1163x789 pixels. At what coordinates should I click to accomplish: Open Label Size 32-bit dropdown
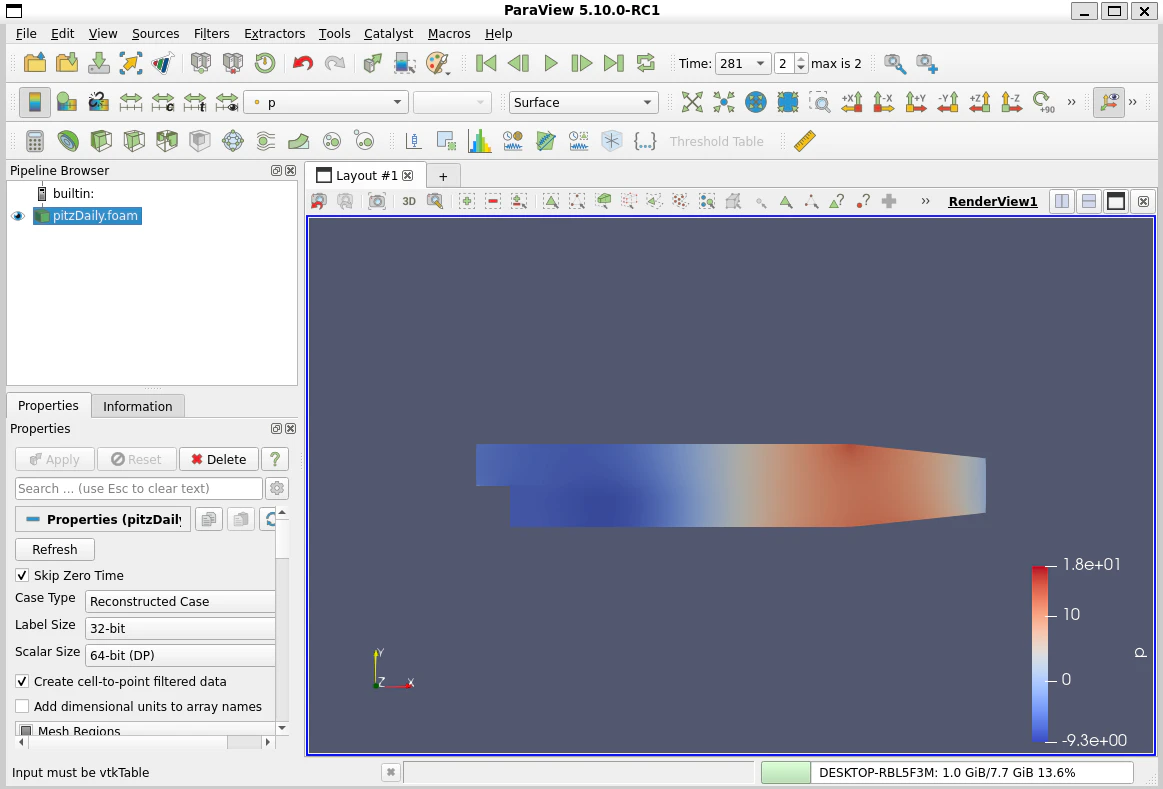[x=180, y=628]
